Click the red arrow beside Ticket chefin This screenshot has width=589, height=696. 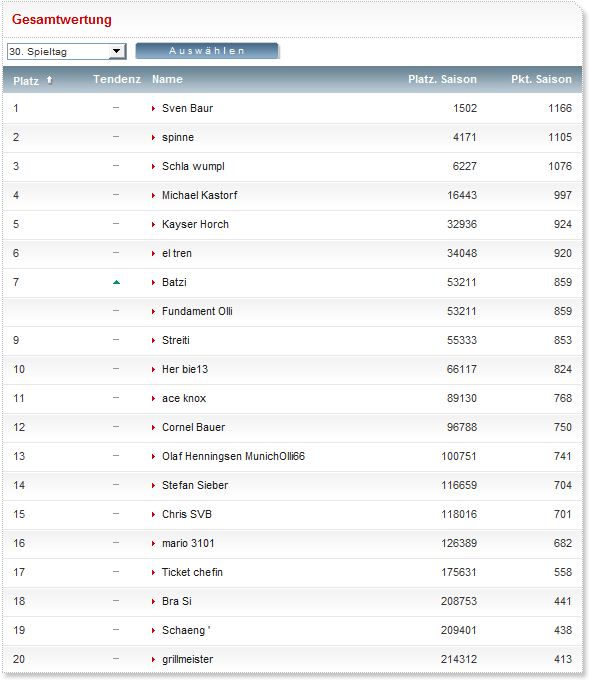coord(154,573)
